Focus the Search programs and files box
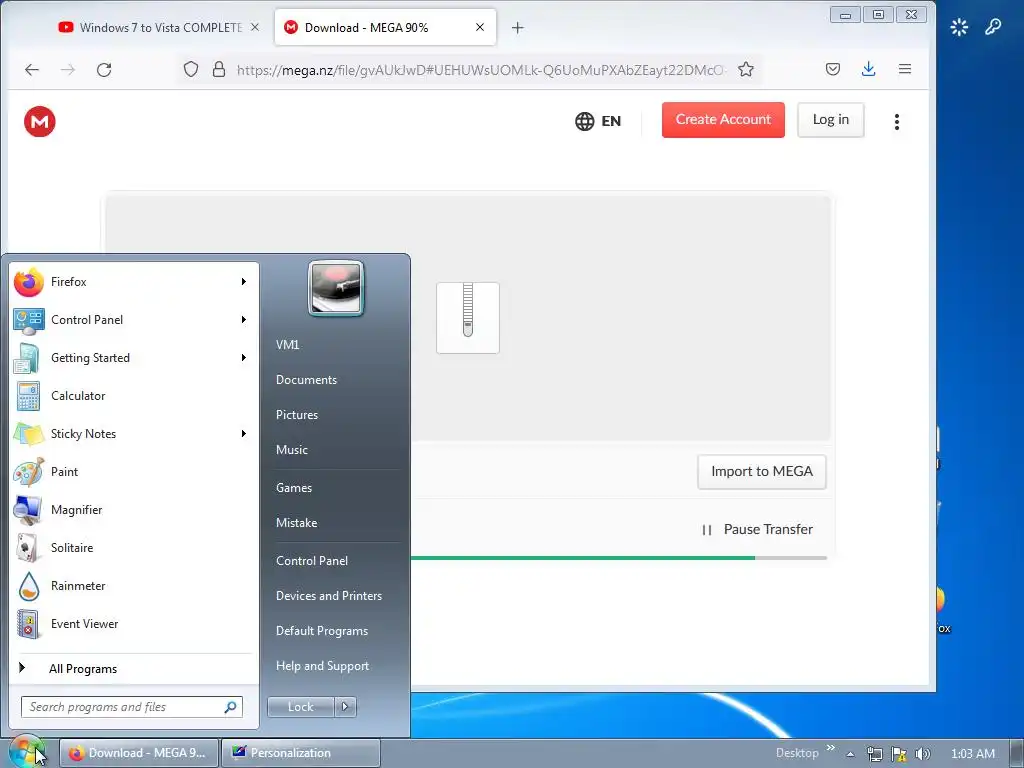1024x768 pixels. point(132,707)
